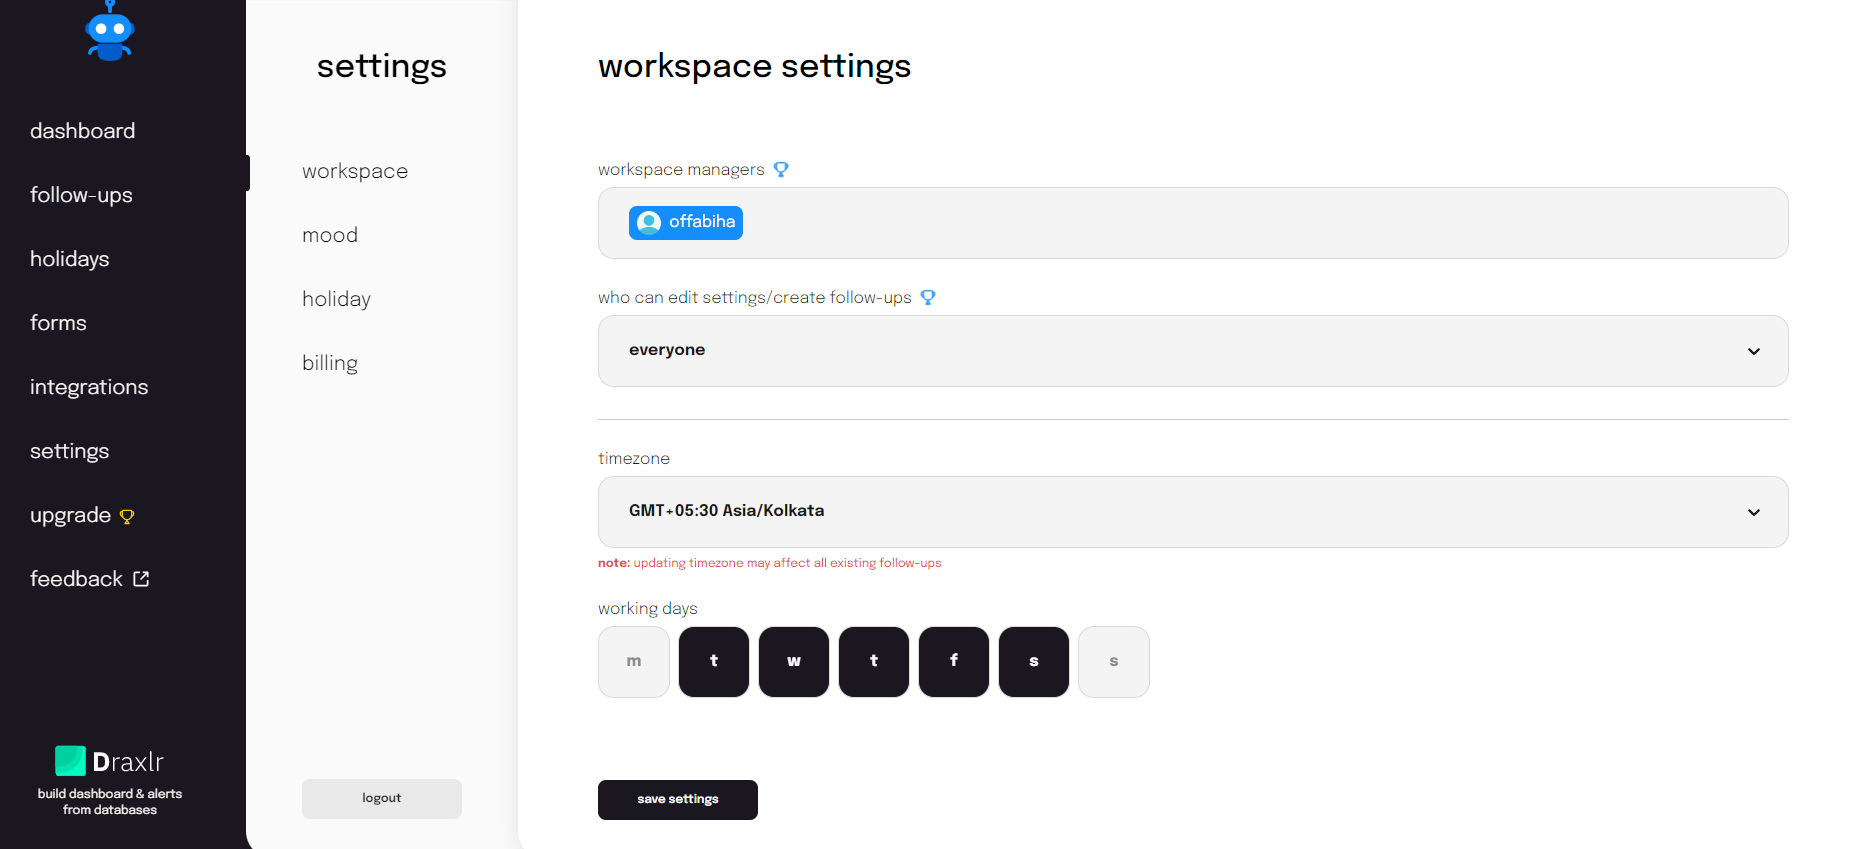1853x849 pixels.
Task: Switch to the mood settings tab
Action: (330, 235)
